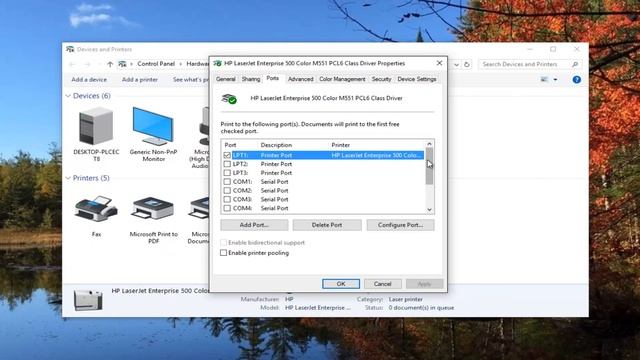640x360 pixels.
Task: Select the Ports tab
Action: [273, 78]
